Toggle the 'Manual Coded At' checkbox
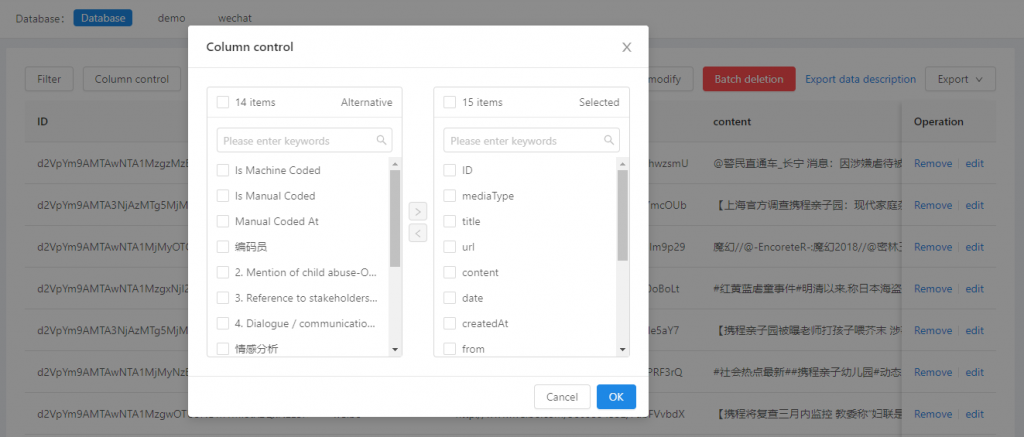The width and height of the screenshot is (1024, 437). click(x=223, y=221)
